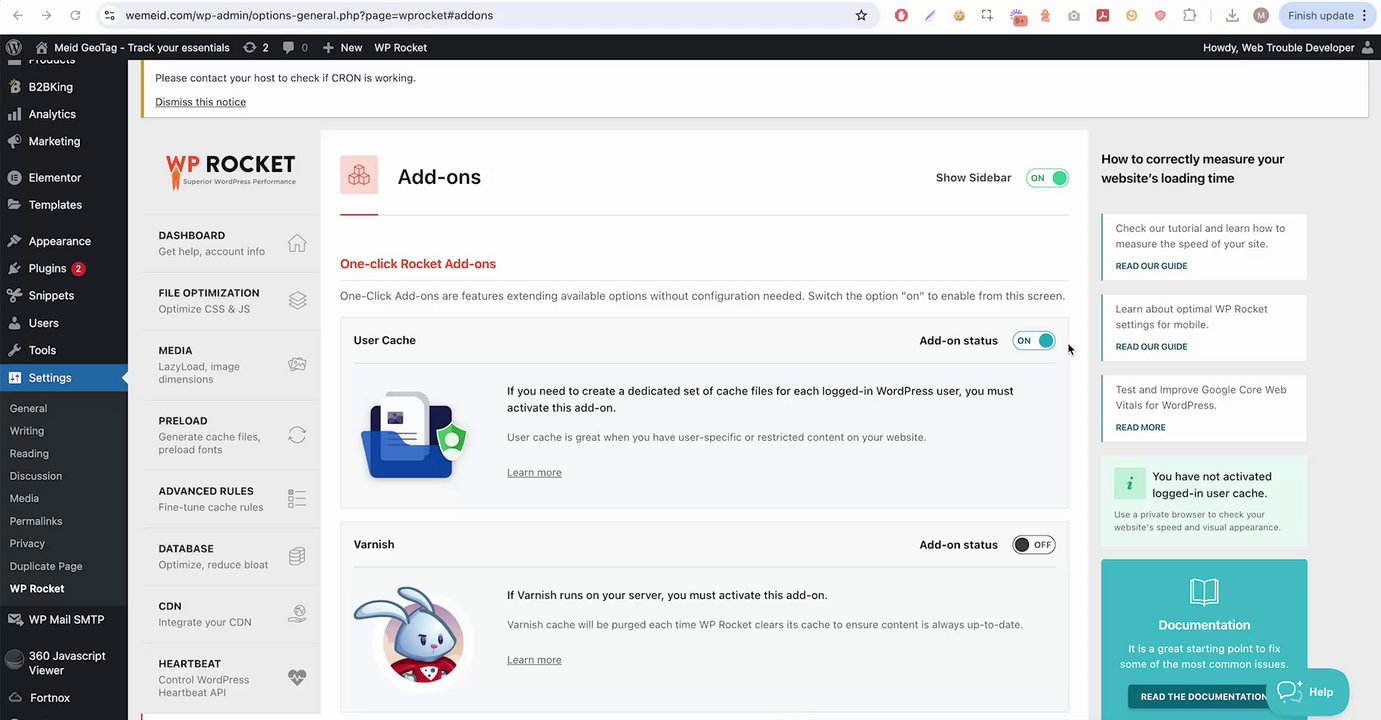
Task: Click the Advanced Rules list icon
Action: point(297,498)
